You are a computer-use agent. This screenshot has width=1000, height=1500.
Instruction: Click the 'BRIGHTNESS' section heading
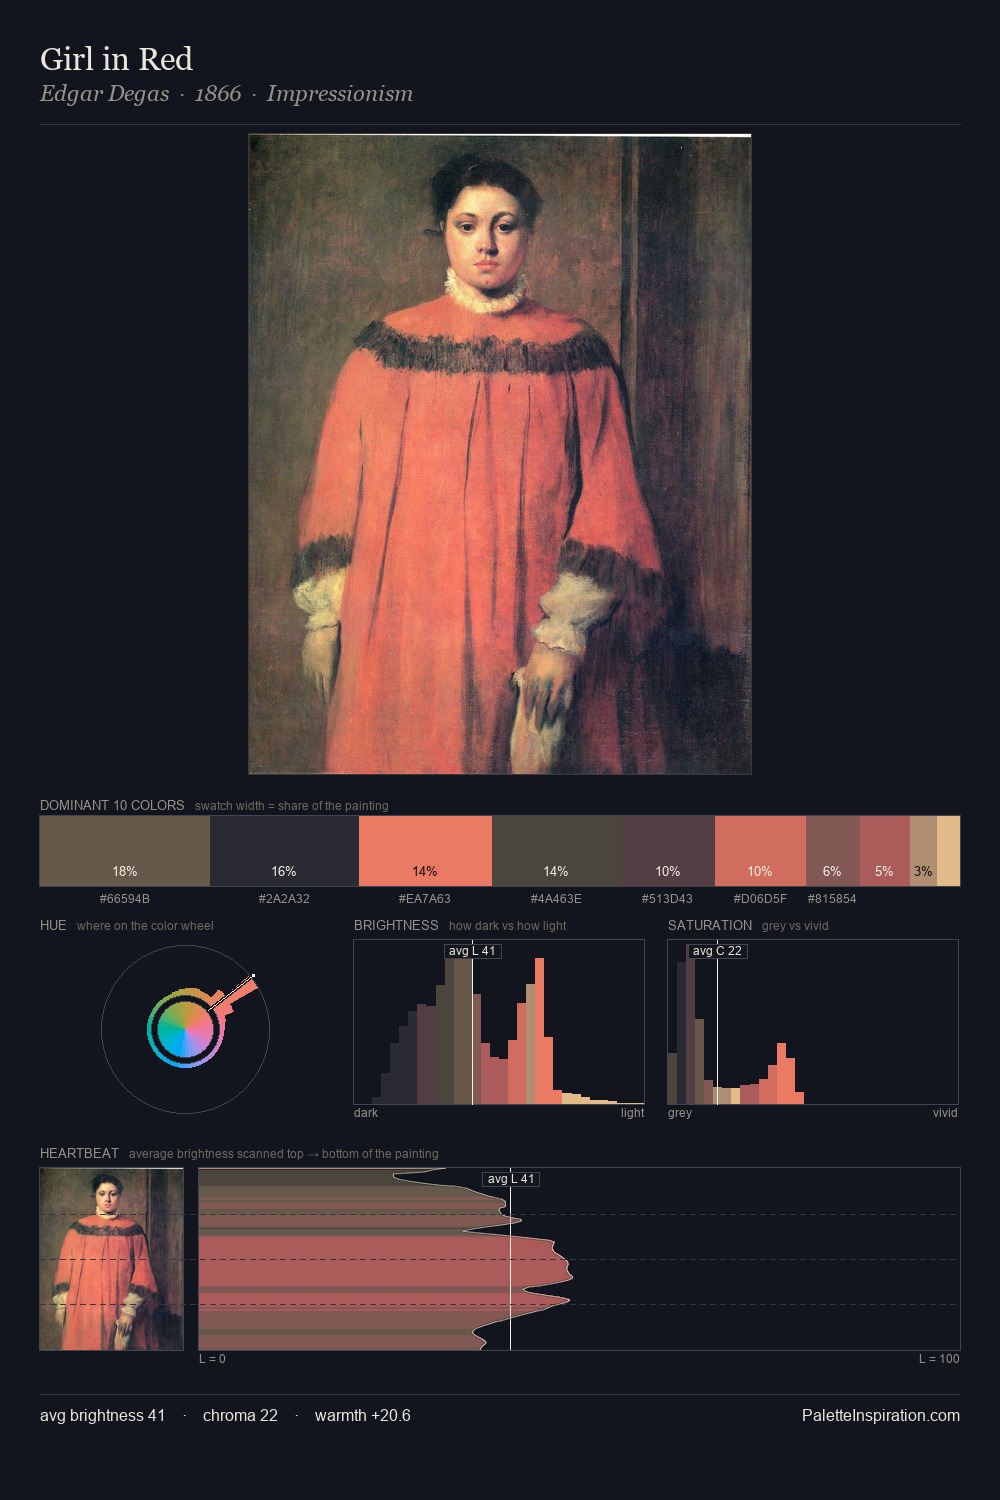pos(396,925)
